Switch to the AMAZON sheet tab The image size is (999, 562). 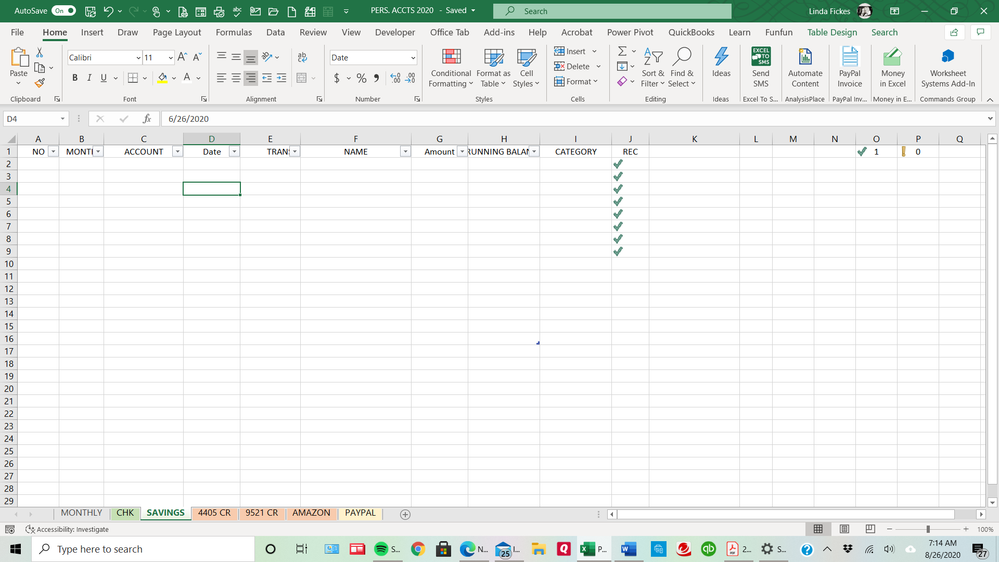click(x=311, y=513)
